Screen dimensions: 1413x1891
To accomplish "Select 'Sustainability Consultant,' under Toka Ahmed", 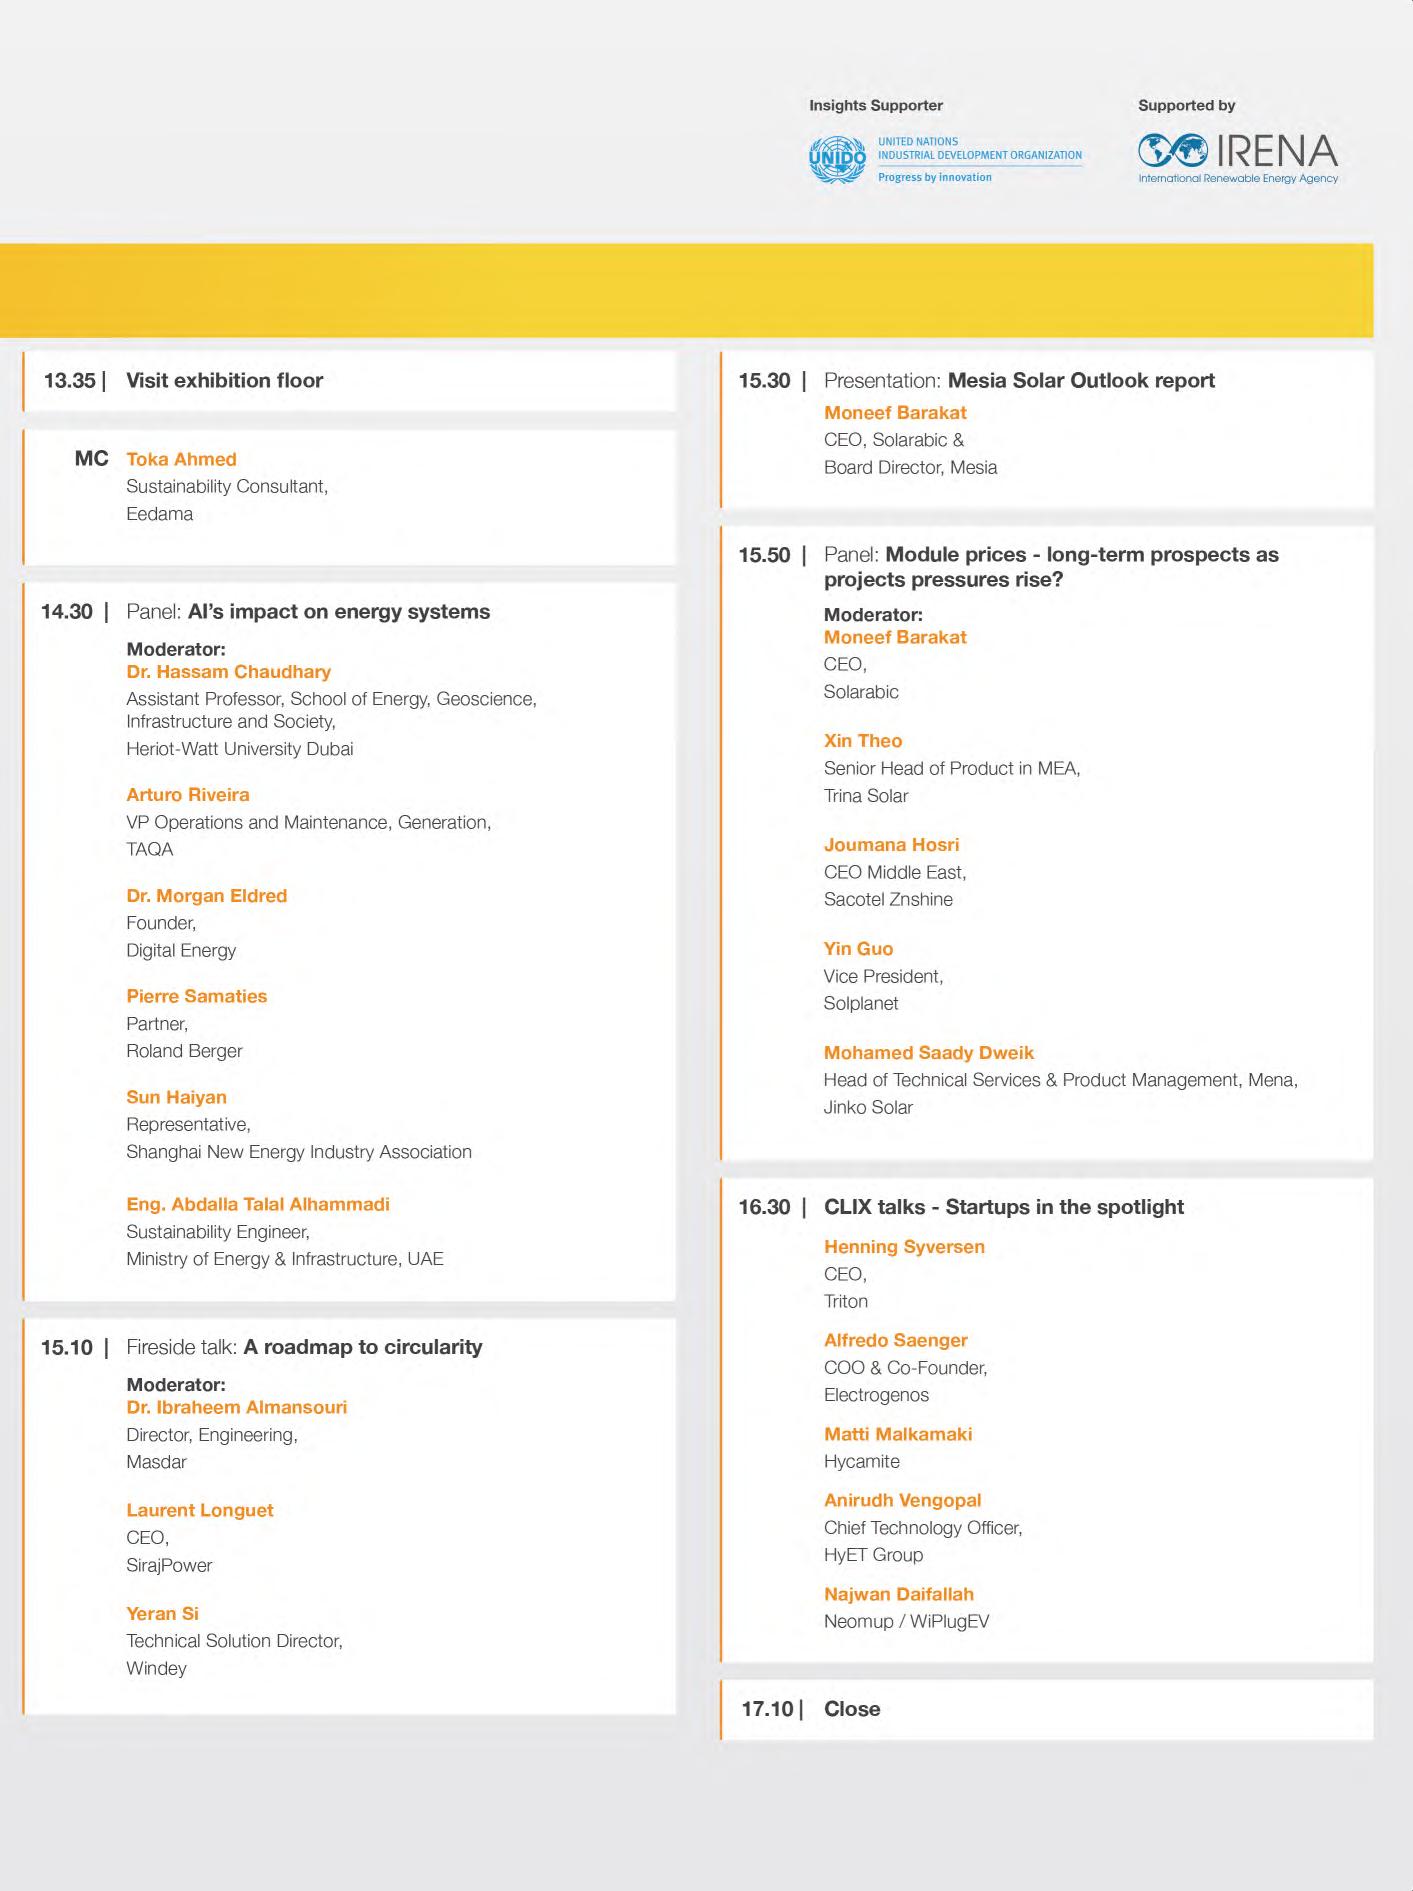I will [227, 486].
